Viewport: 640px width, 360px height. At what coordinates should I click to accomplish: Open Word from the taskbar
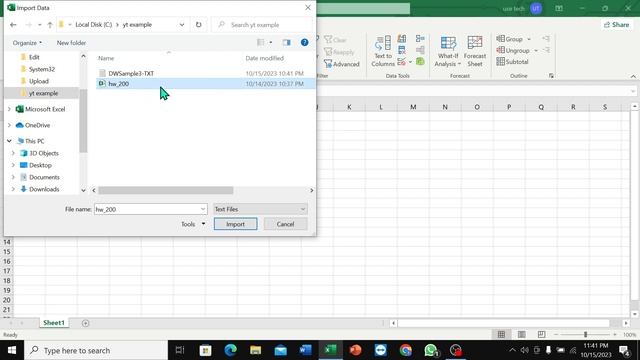coord(305,350)
